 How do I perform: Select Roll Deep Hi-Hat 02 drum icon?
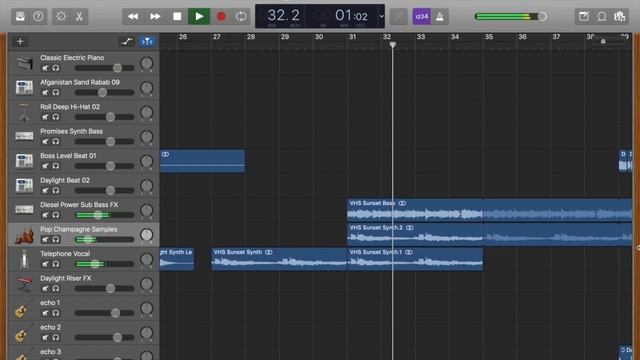[24, 112]
